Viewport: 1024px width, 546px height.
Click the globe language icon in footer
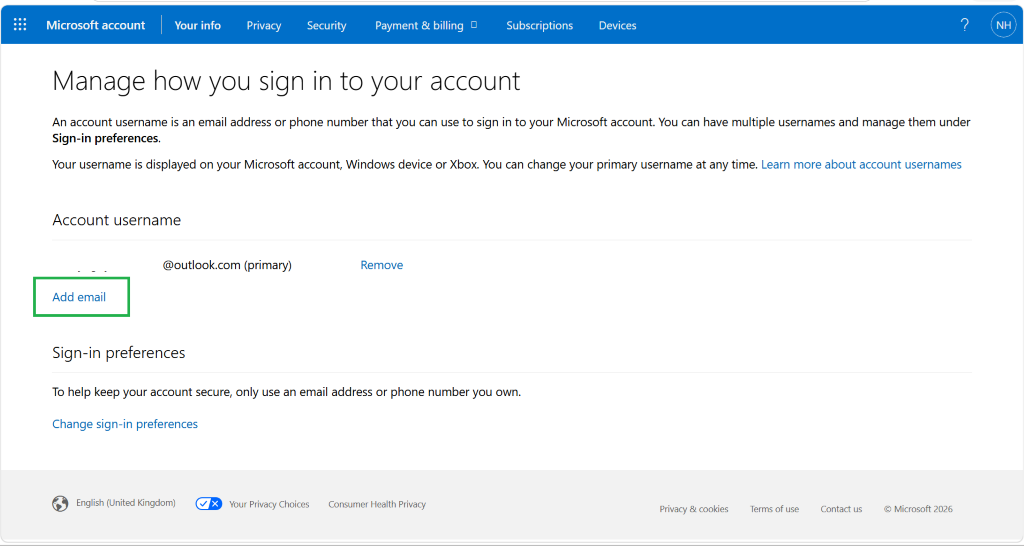60,504
